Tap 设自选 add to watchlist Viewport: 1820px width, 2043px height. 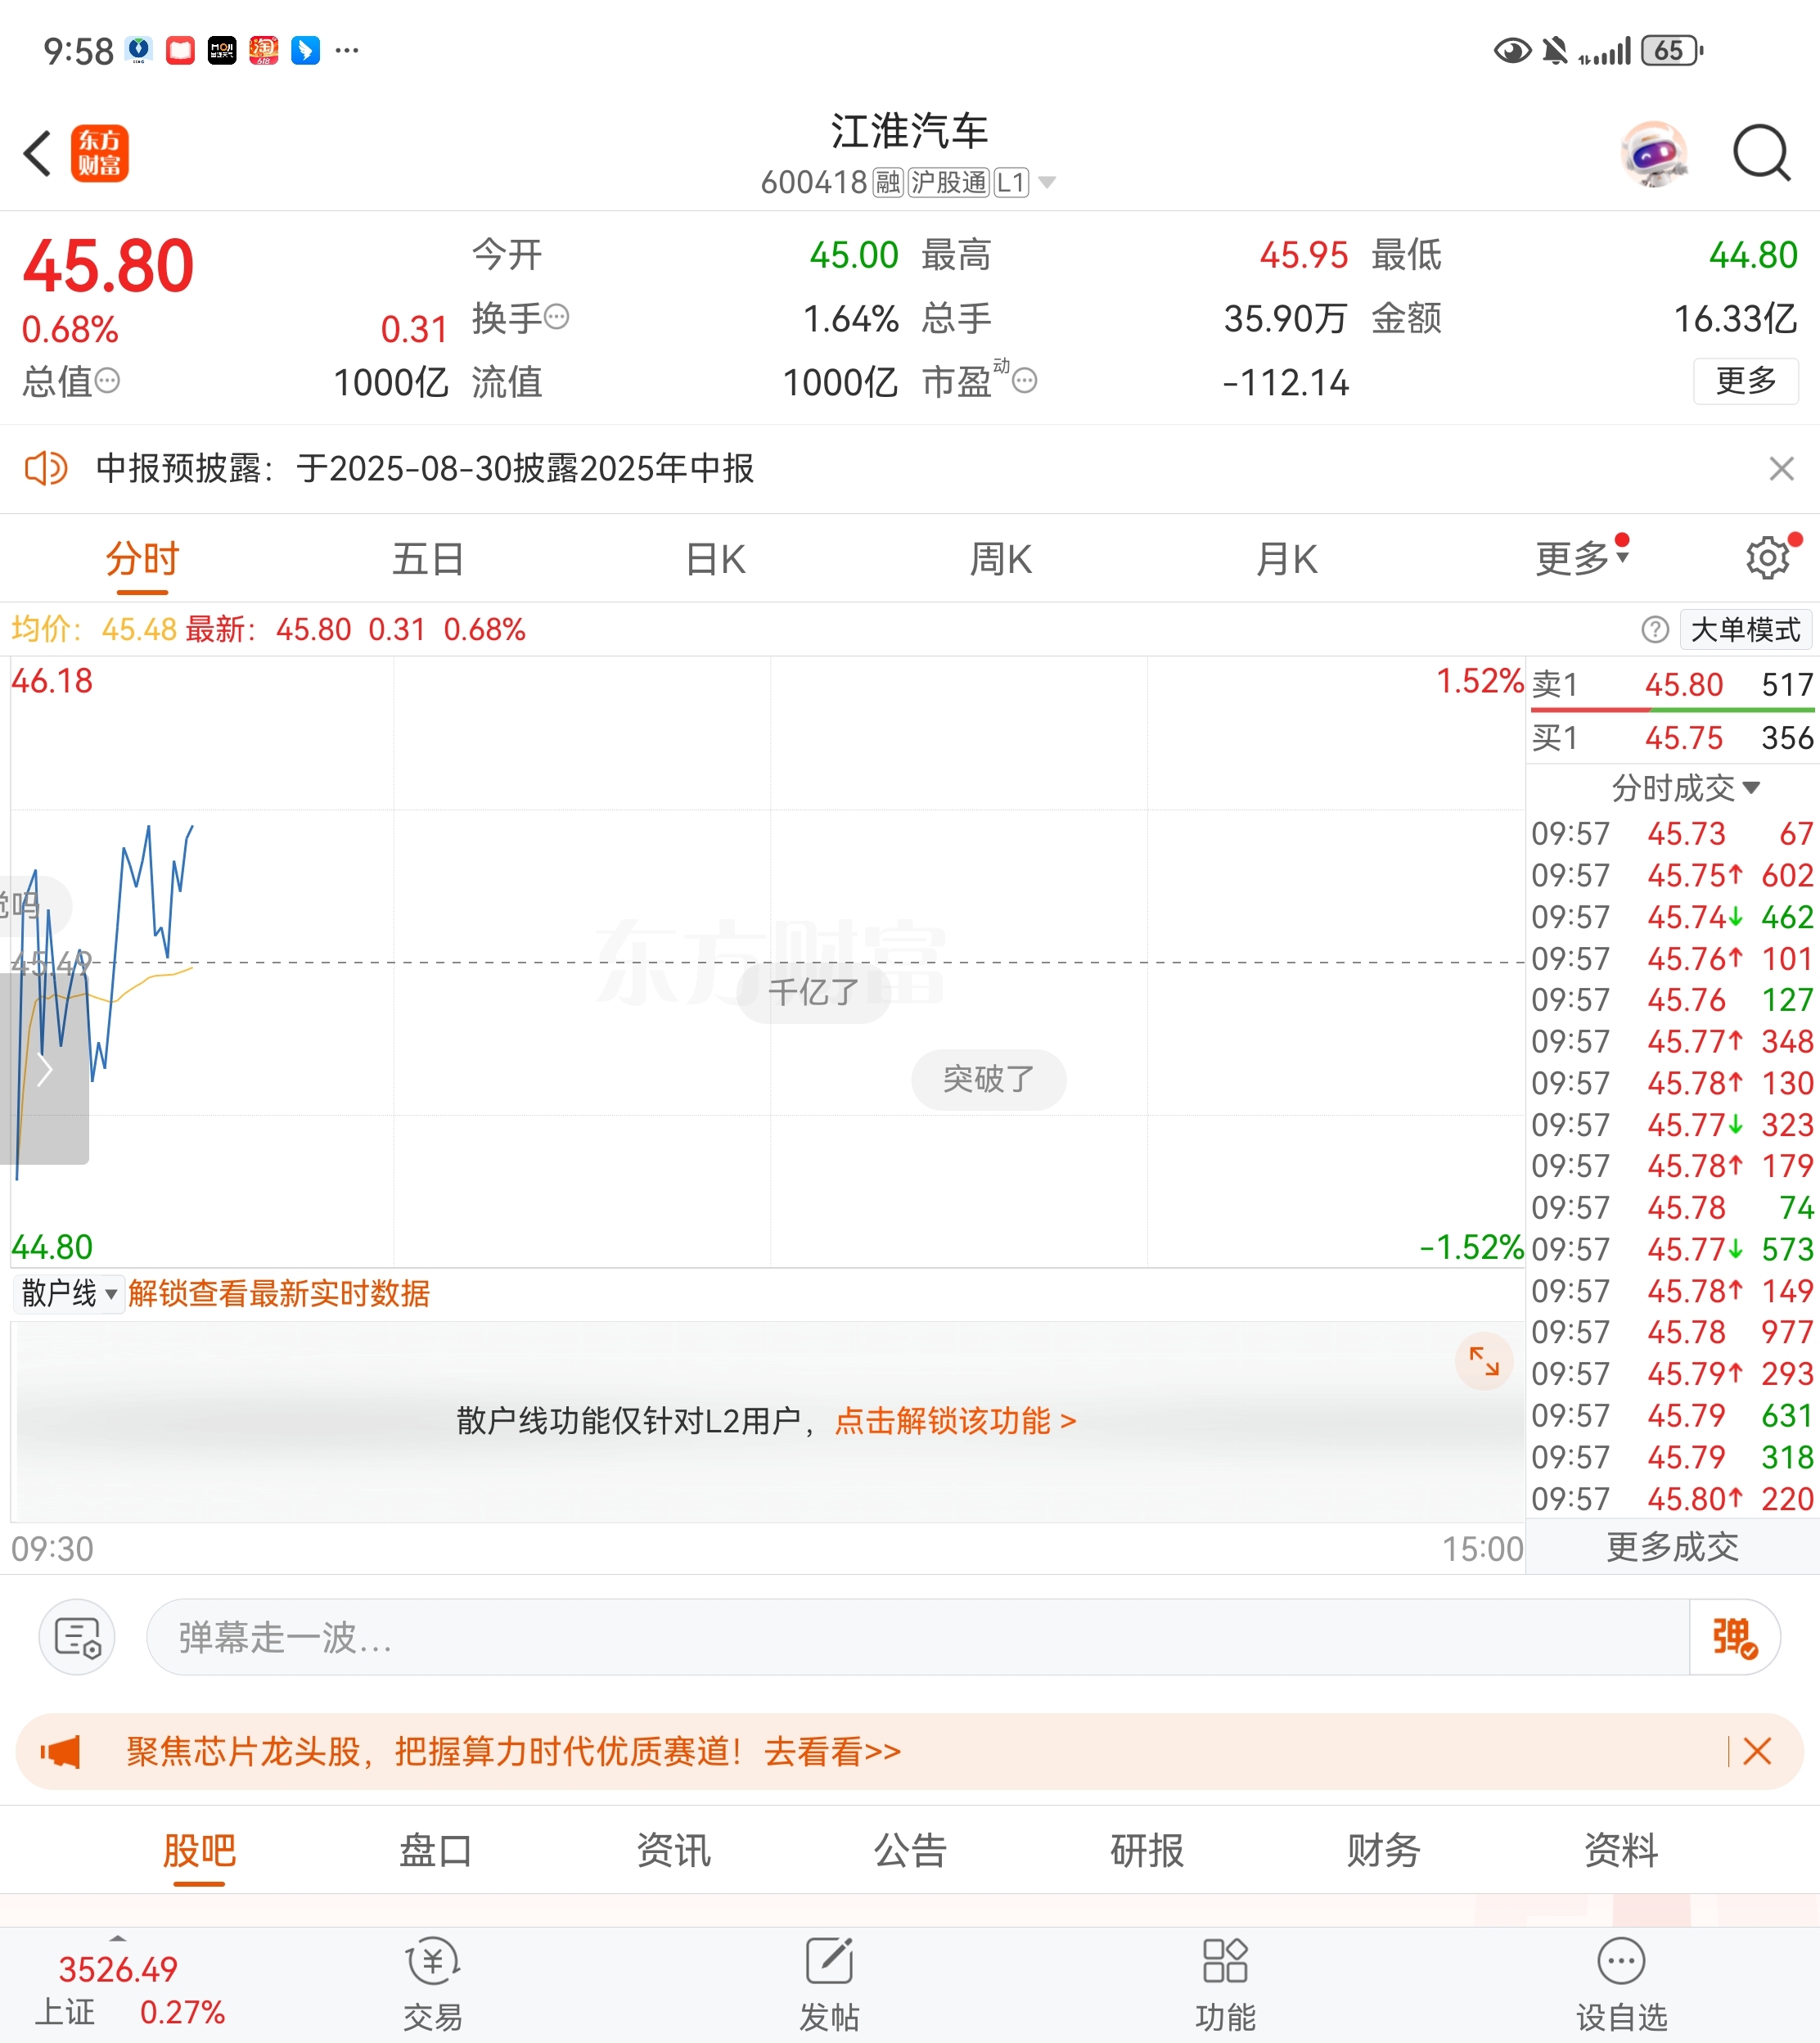coord(1621,1984)
